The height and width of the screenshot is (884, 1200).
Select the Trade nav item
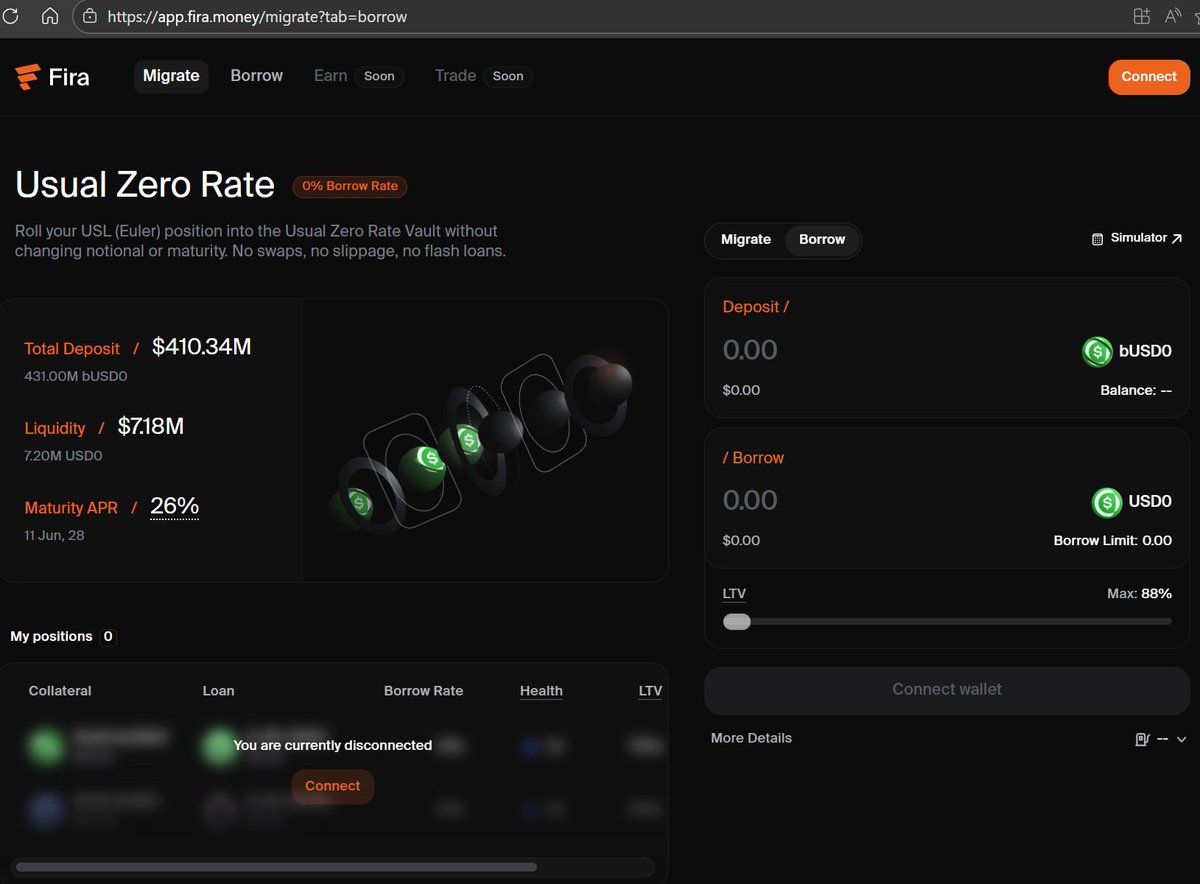tap(455, 76)
